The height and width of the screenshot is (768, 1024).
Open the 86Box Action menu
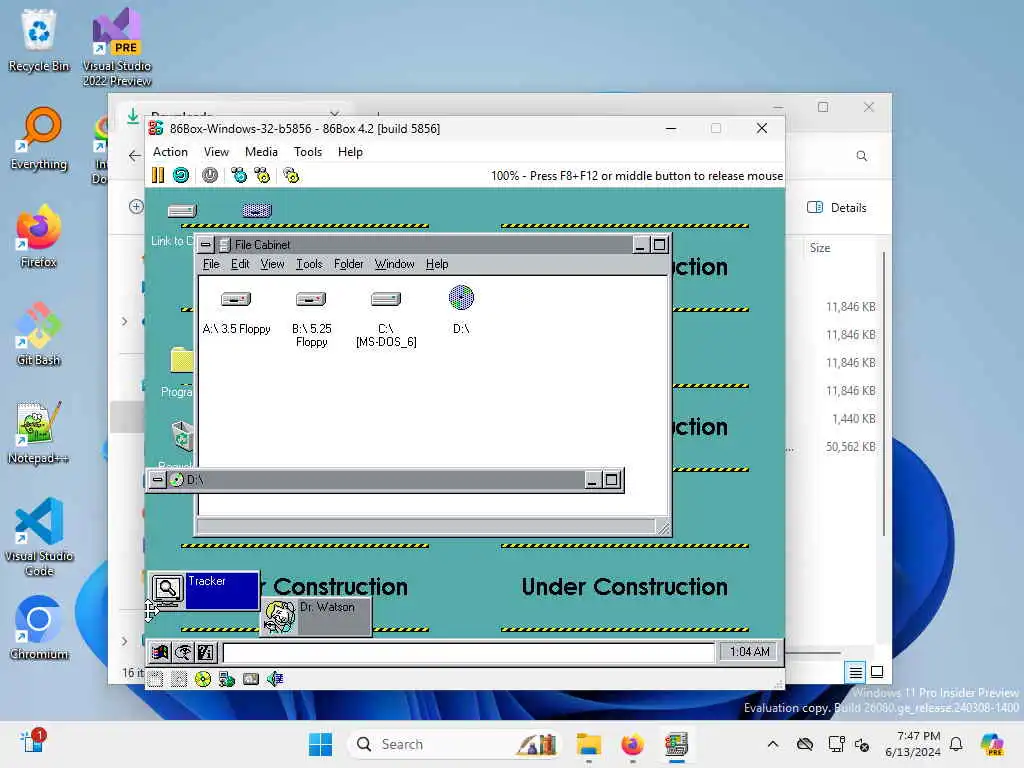click(170, 152)
